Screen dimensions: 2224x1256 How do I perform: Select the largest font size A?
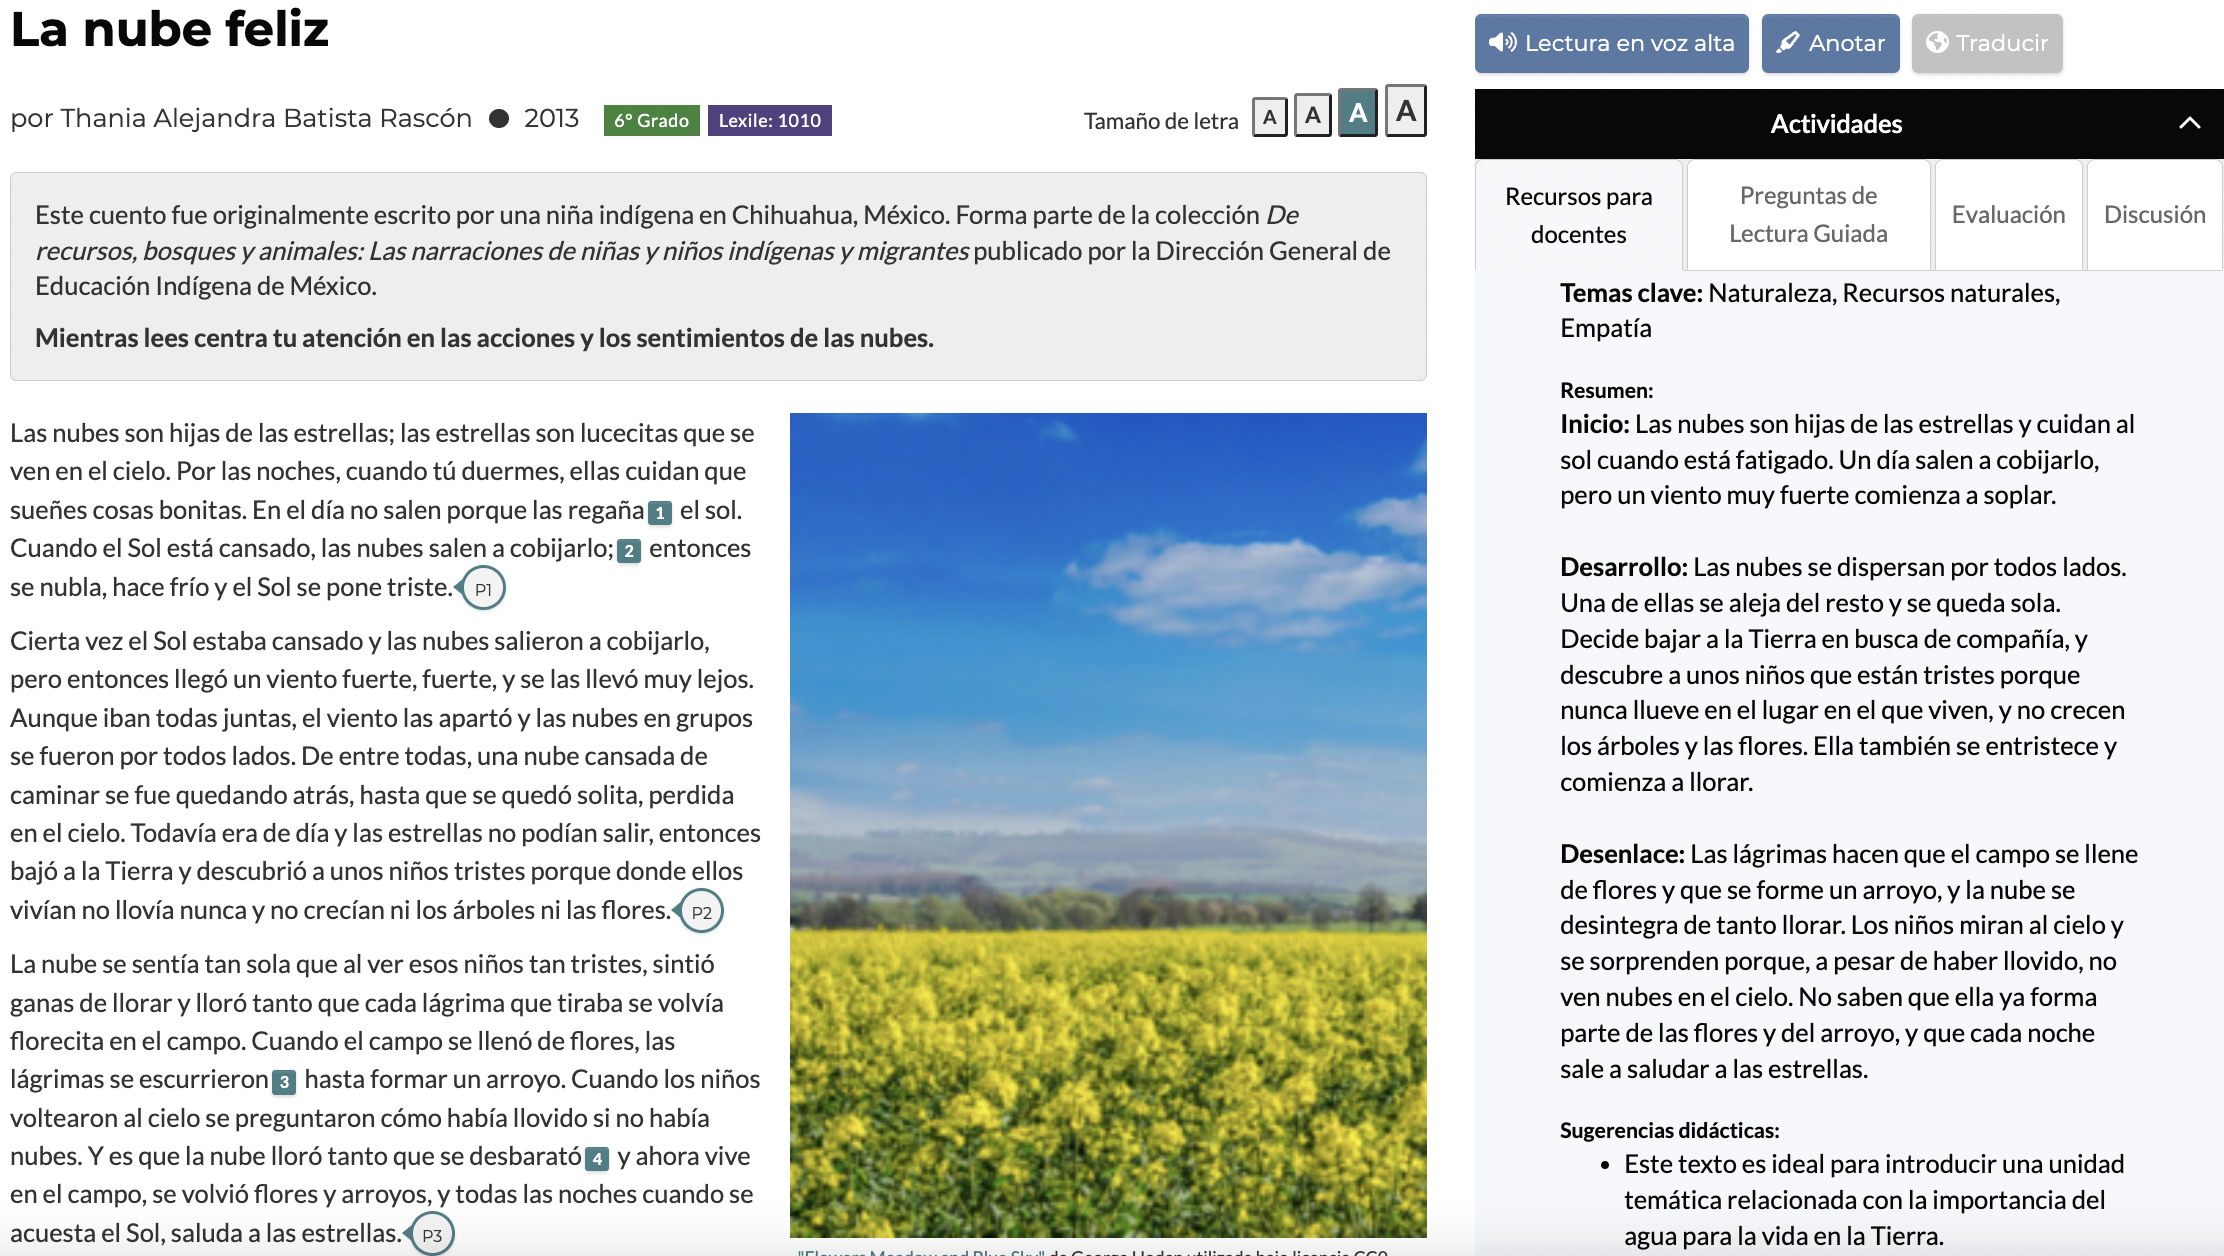click(x=1406, y=111)
